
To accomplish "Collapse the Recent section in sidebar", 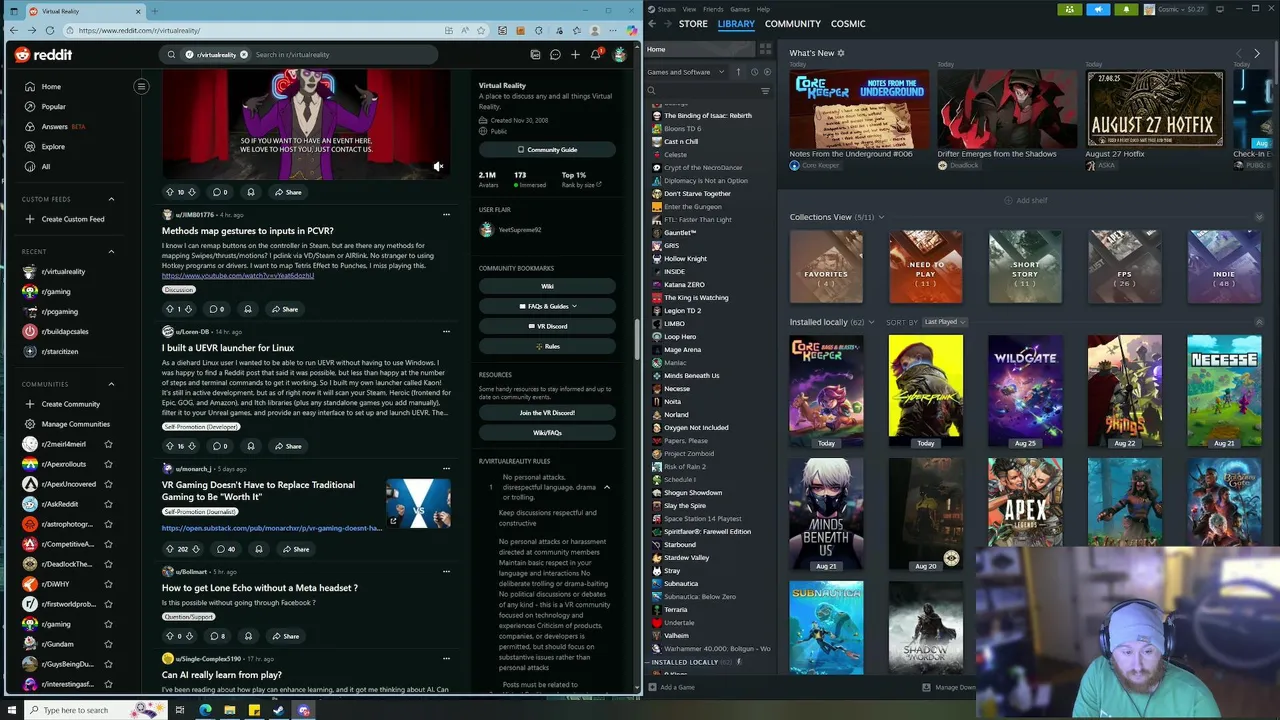I will pos(111,252).
